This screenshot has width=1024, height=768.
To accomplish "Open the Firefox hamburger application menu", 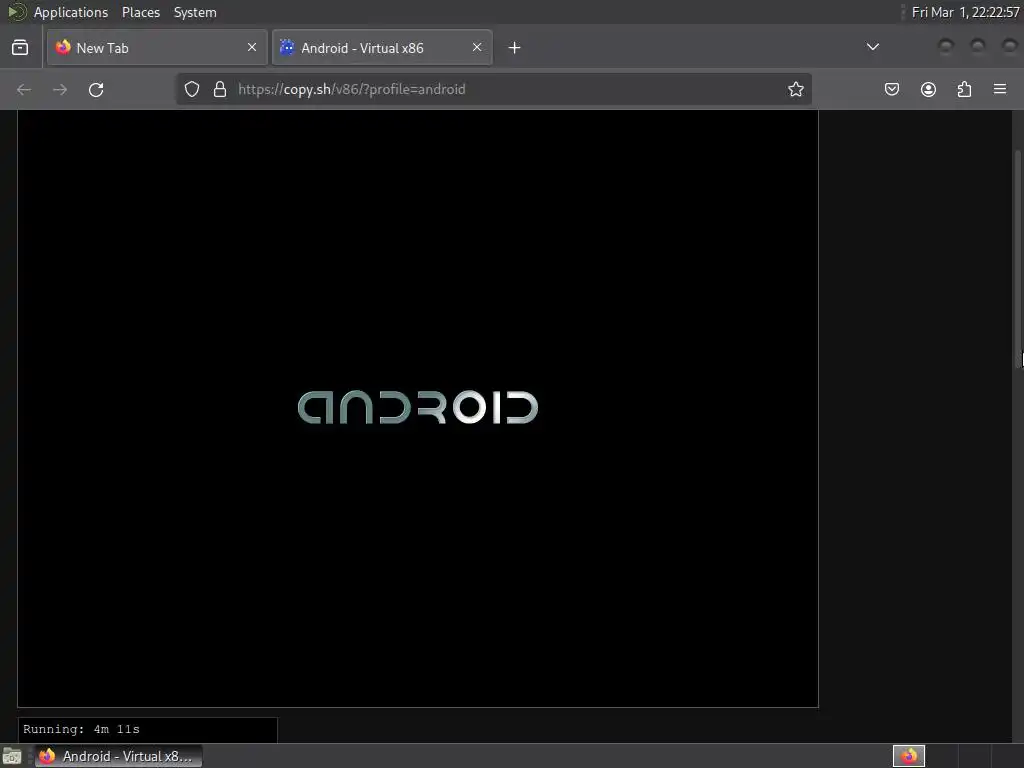I will click(1000, 89).
